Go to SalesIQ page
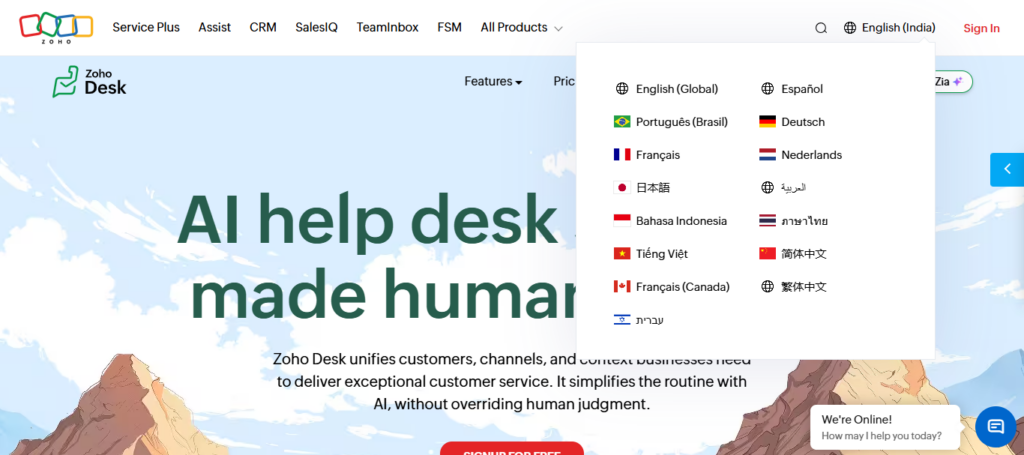The width and height of the screenshot is (1024, 455). [316, 27]
